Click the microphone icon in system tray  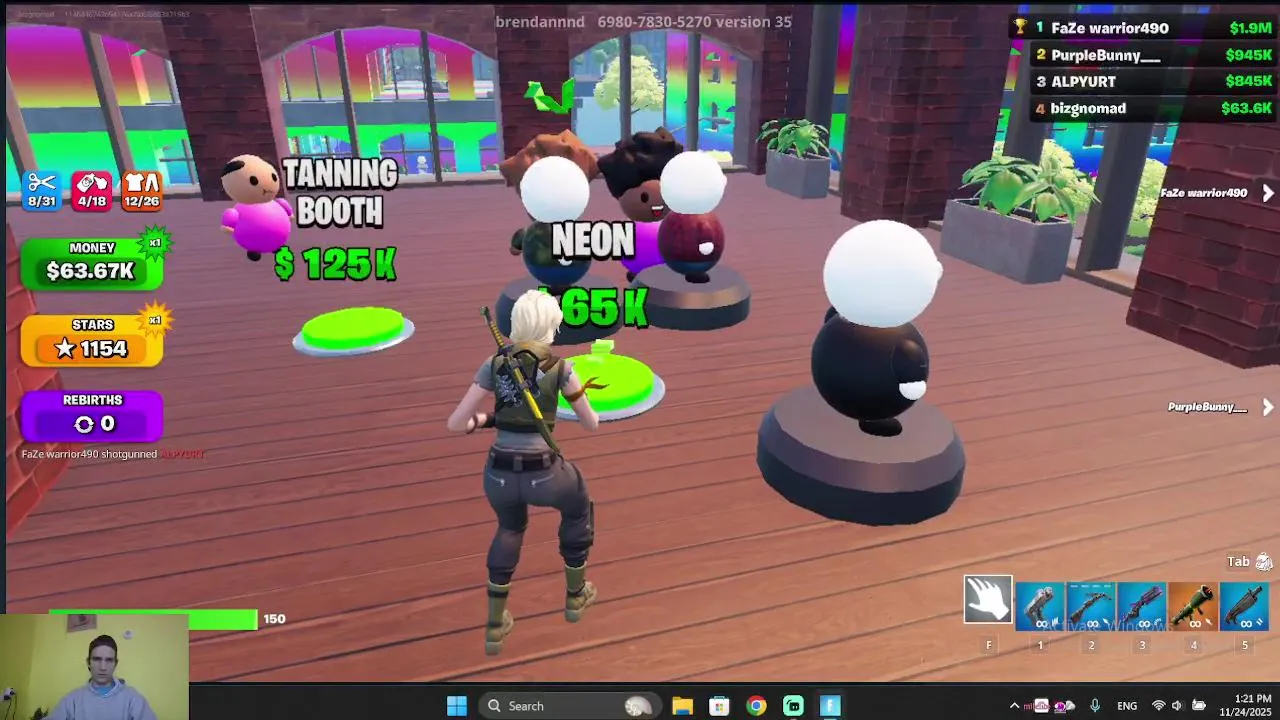click(x=1095, y=706)
